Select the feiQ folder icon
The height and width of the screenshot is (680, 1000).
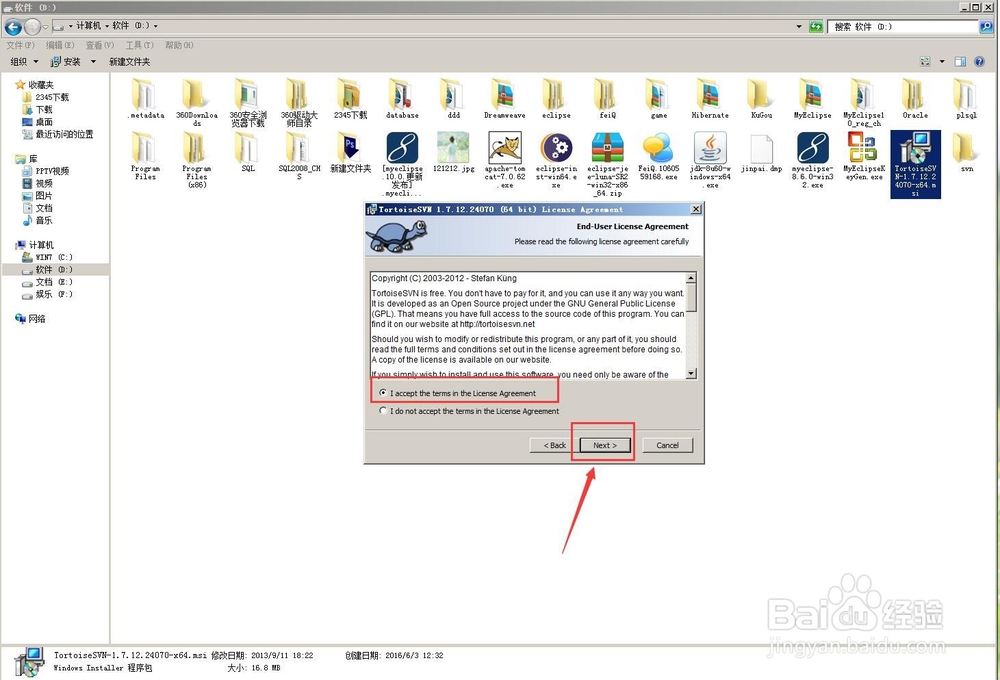pyautogui.click(x=607, y=94)
